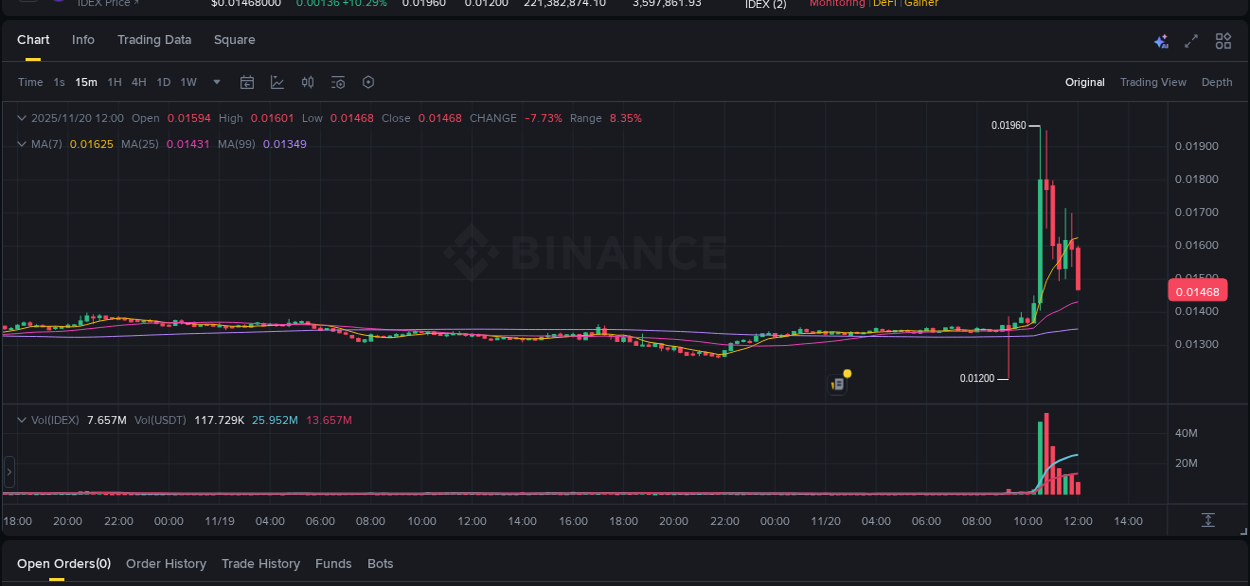Open the widgets grid icon
Screen dimensions: 1250x586
1223,41
